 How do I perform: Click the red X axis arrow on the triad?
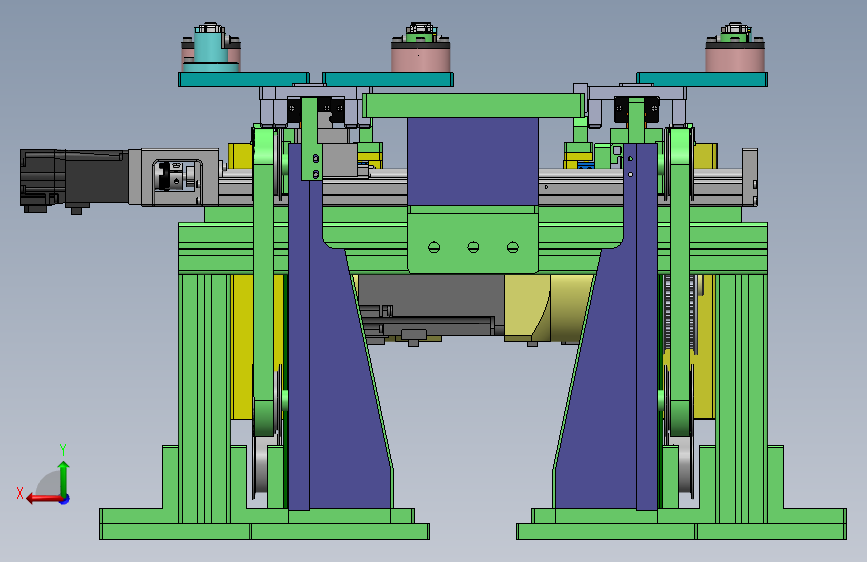pyautogui.click(x=44, y=499)
